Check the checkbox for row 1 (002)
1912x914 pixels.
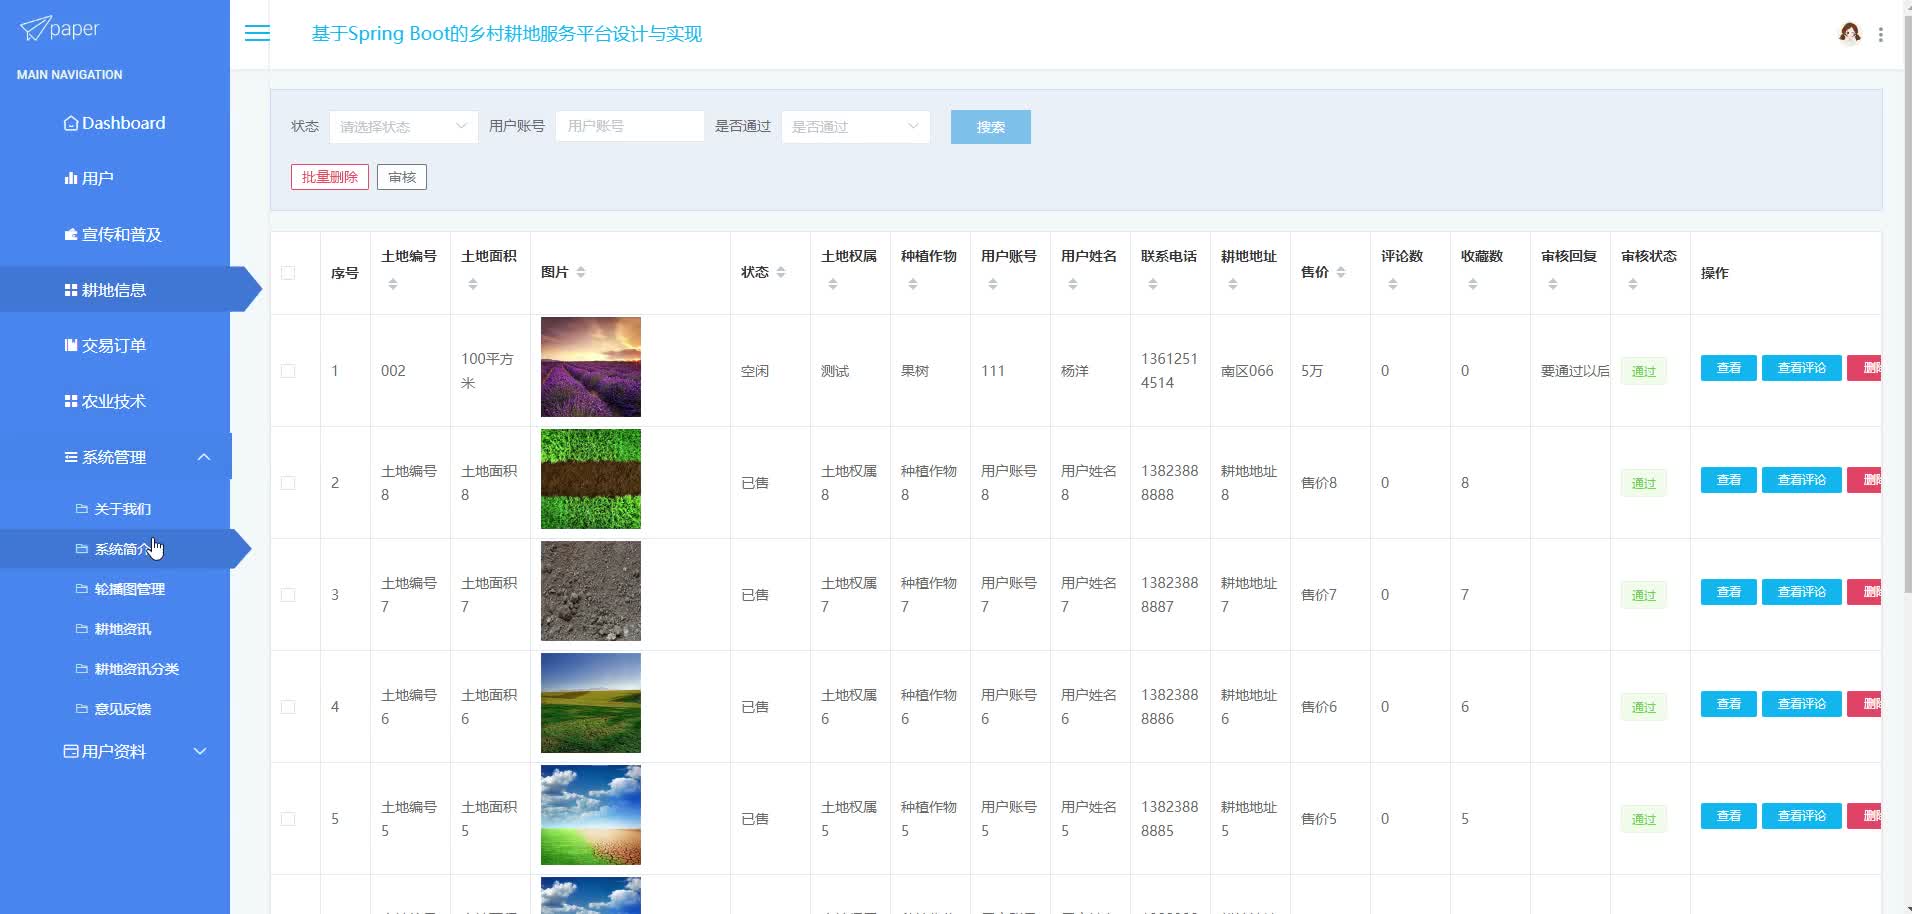click(288, 371)
